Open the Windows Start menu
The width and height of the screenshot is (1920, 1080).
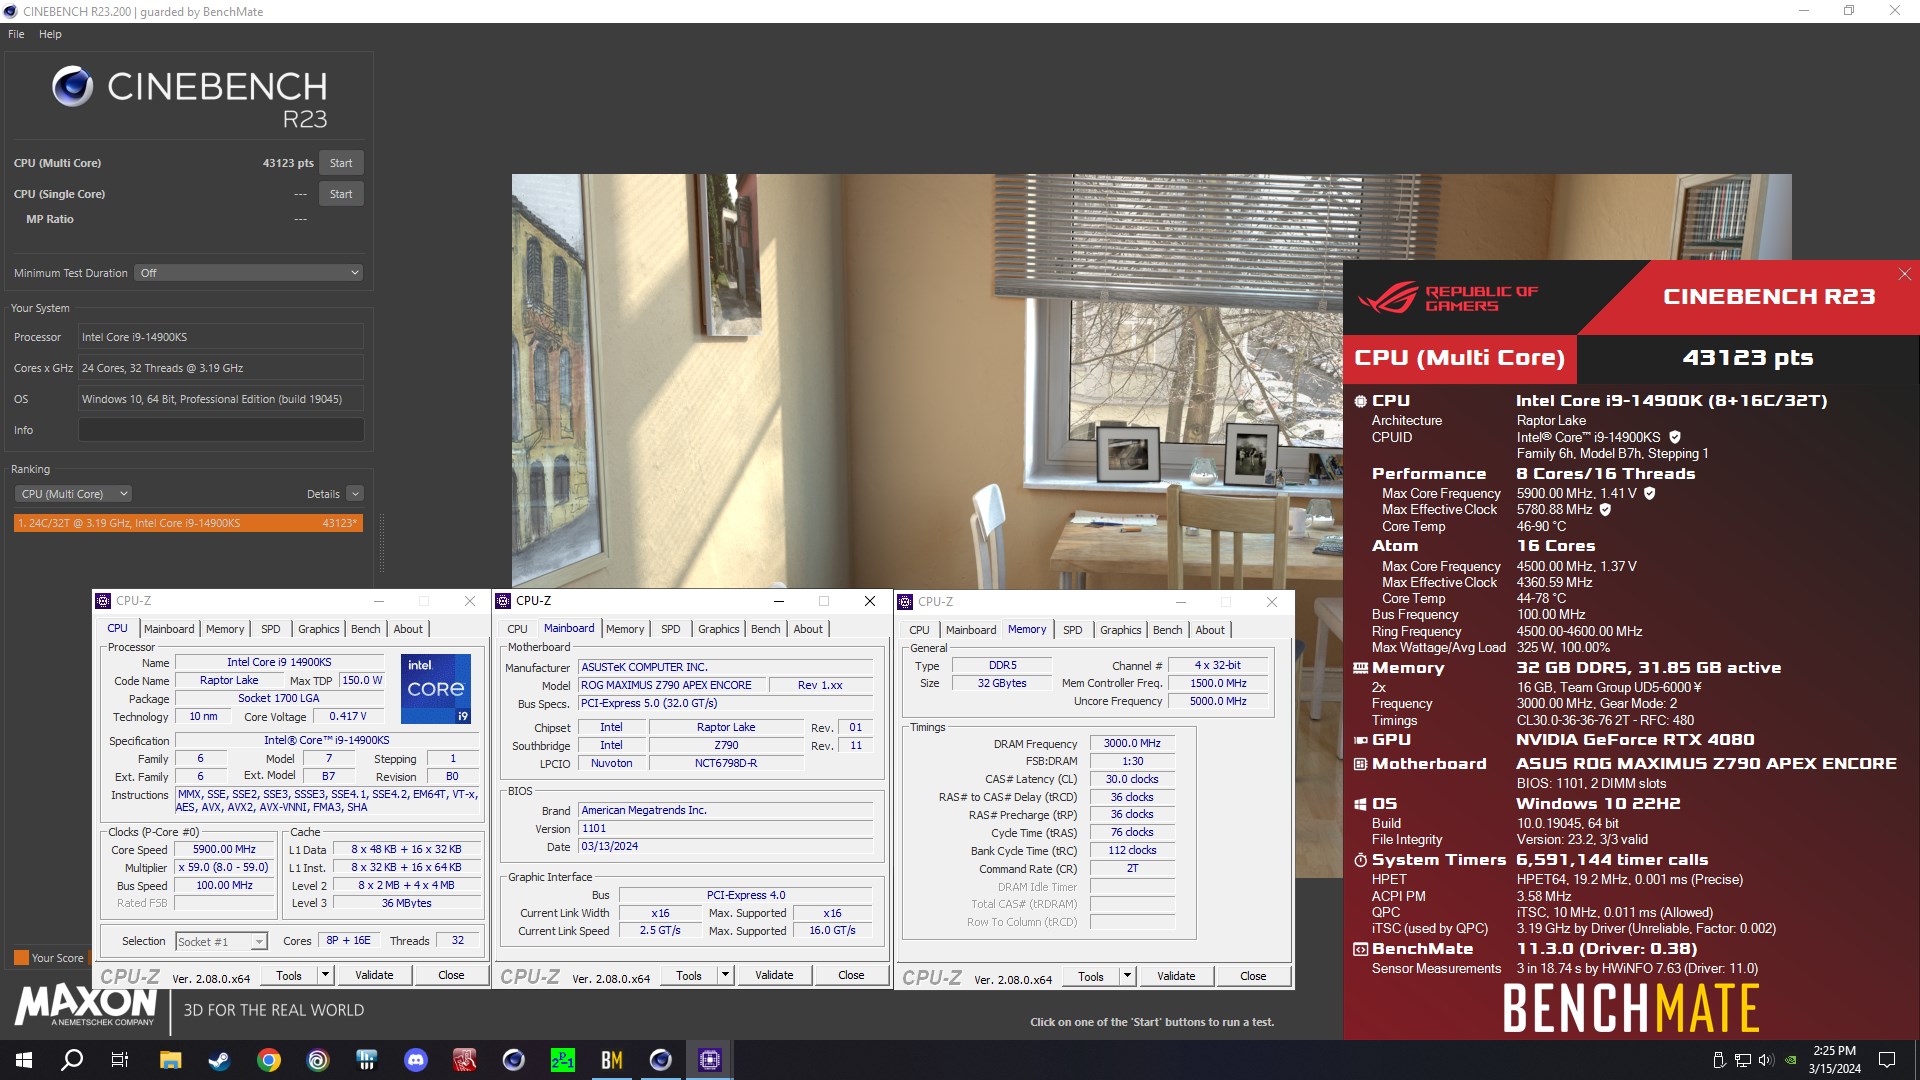click(24, 1060)
